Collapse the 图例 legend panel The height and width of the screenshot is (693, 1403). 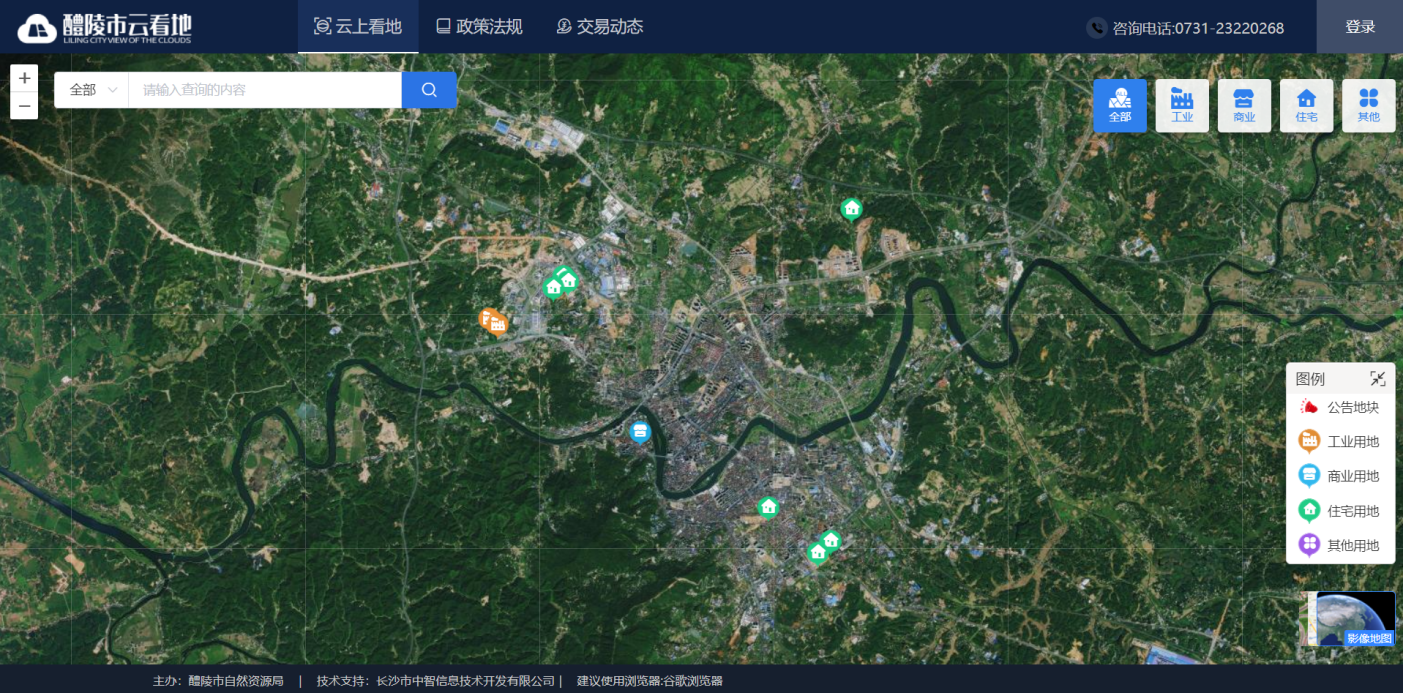click(1377, 379)
